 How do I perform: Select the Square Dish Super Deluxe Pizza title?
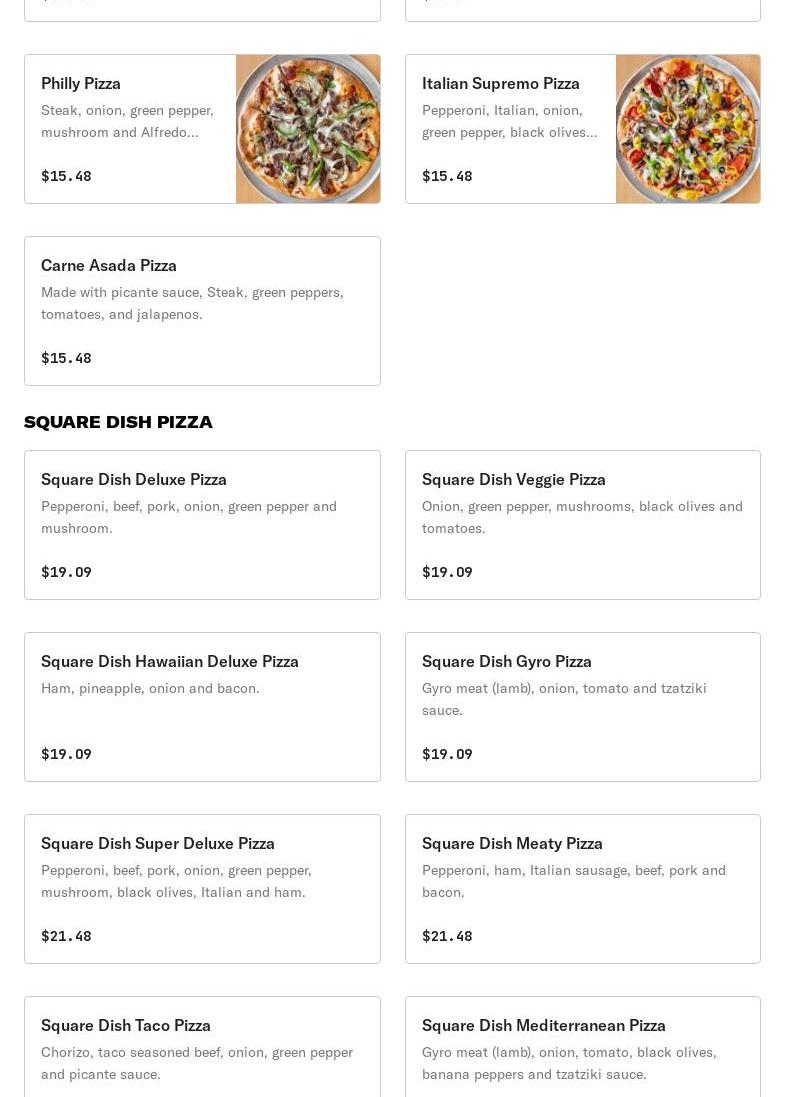[158, 843]
